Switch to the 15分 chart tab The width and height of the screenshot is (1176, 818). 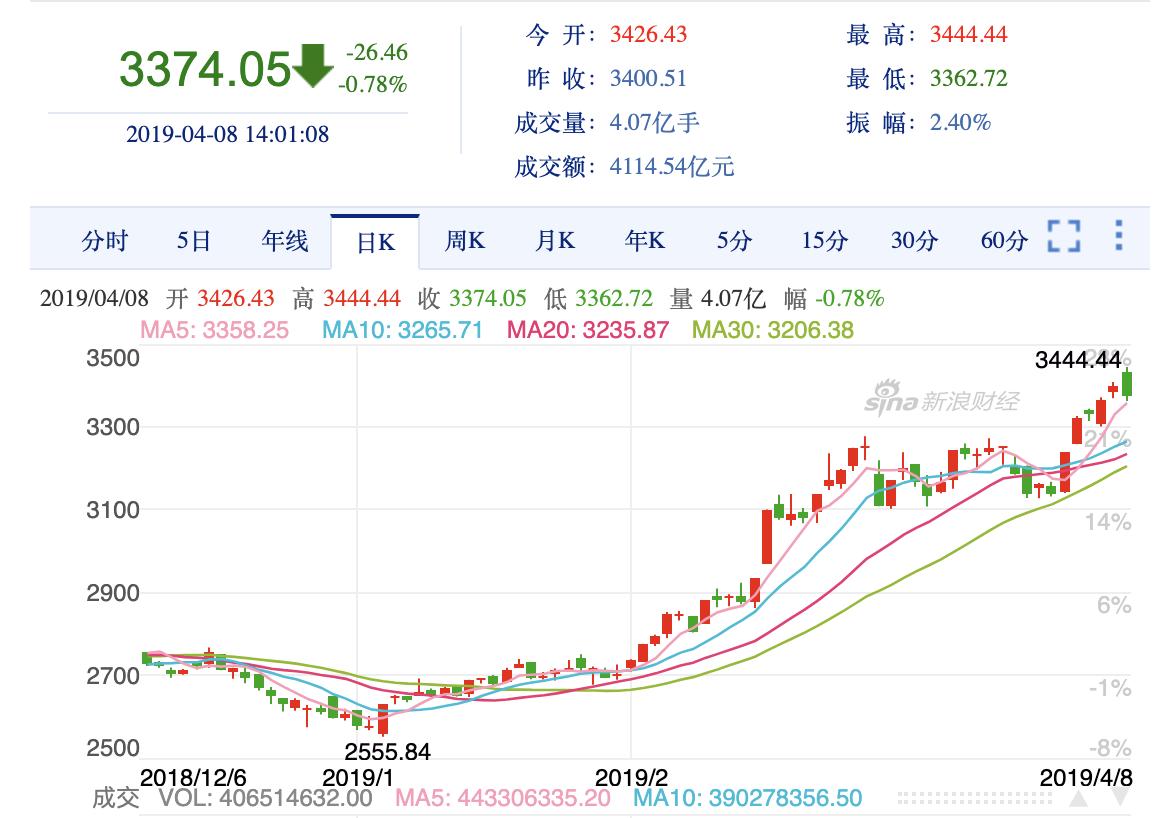(824, 241)
